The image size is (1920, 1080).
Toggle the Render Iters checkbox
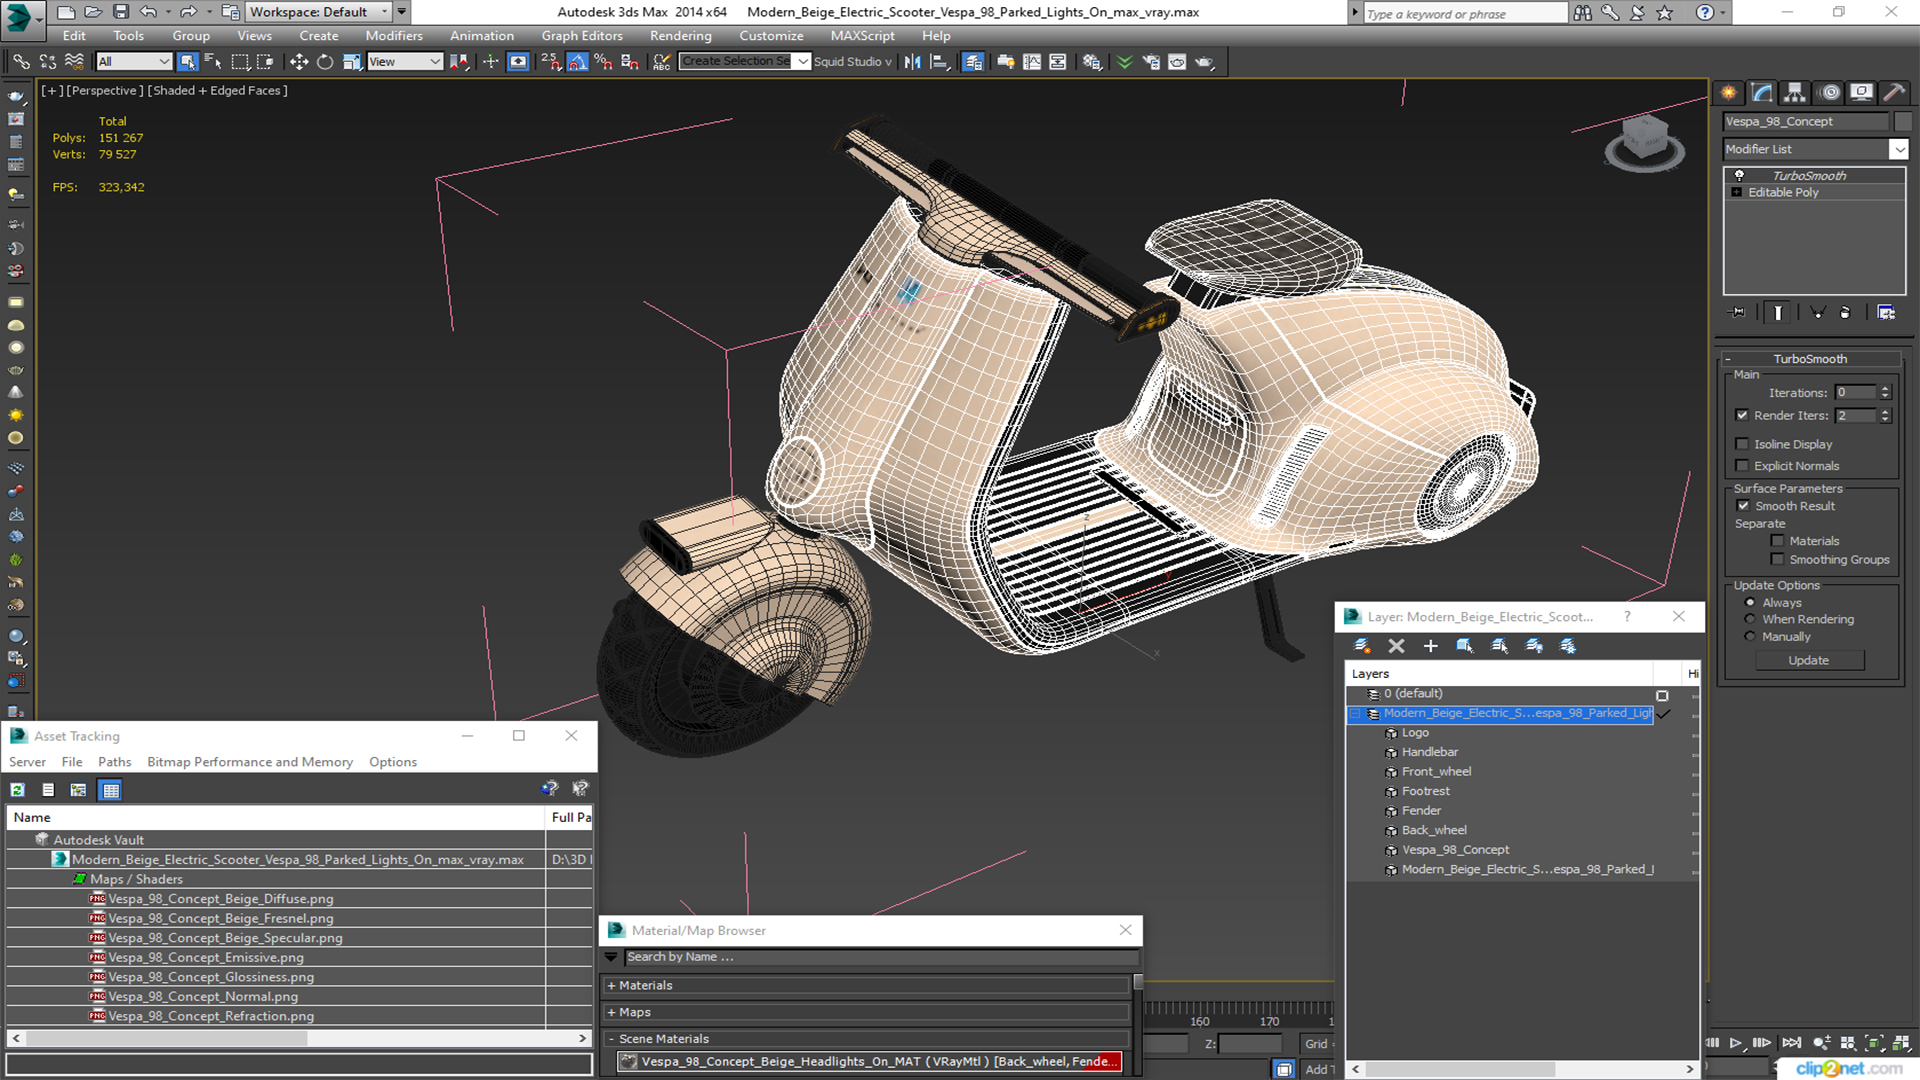[x=1743, y=415]
